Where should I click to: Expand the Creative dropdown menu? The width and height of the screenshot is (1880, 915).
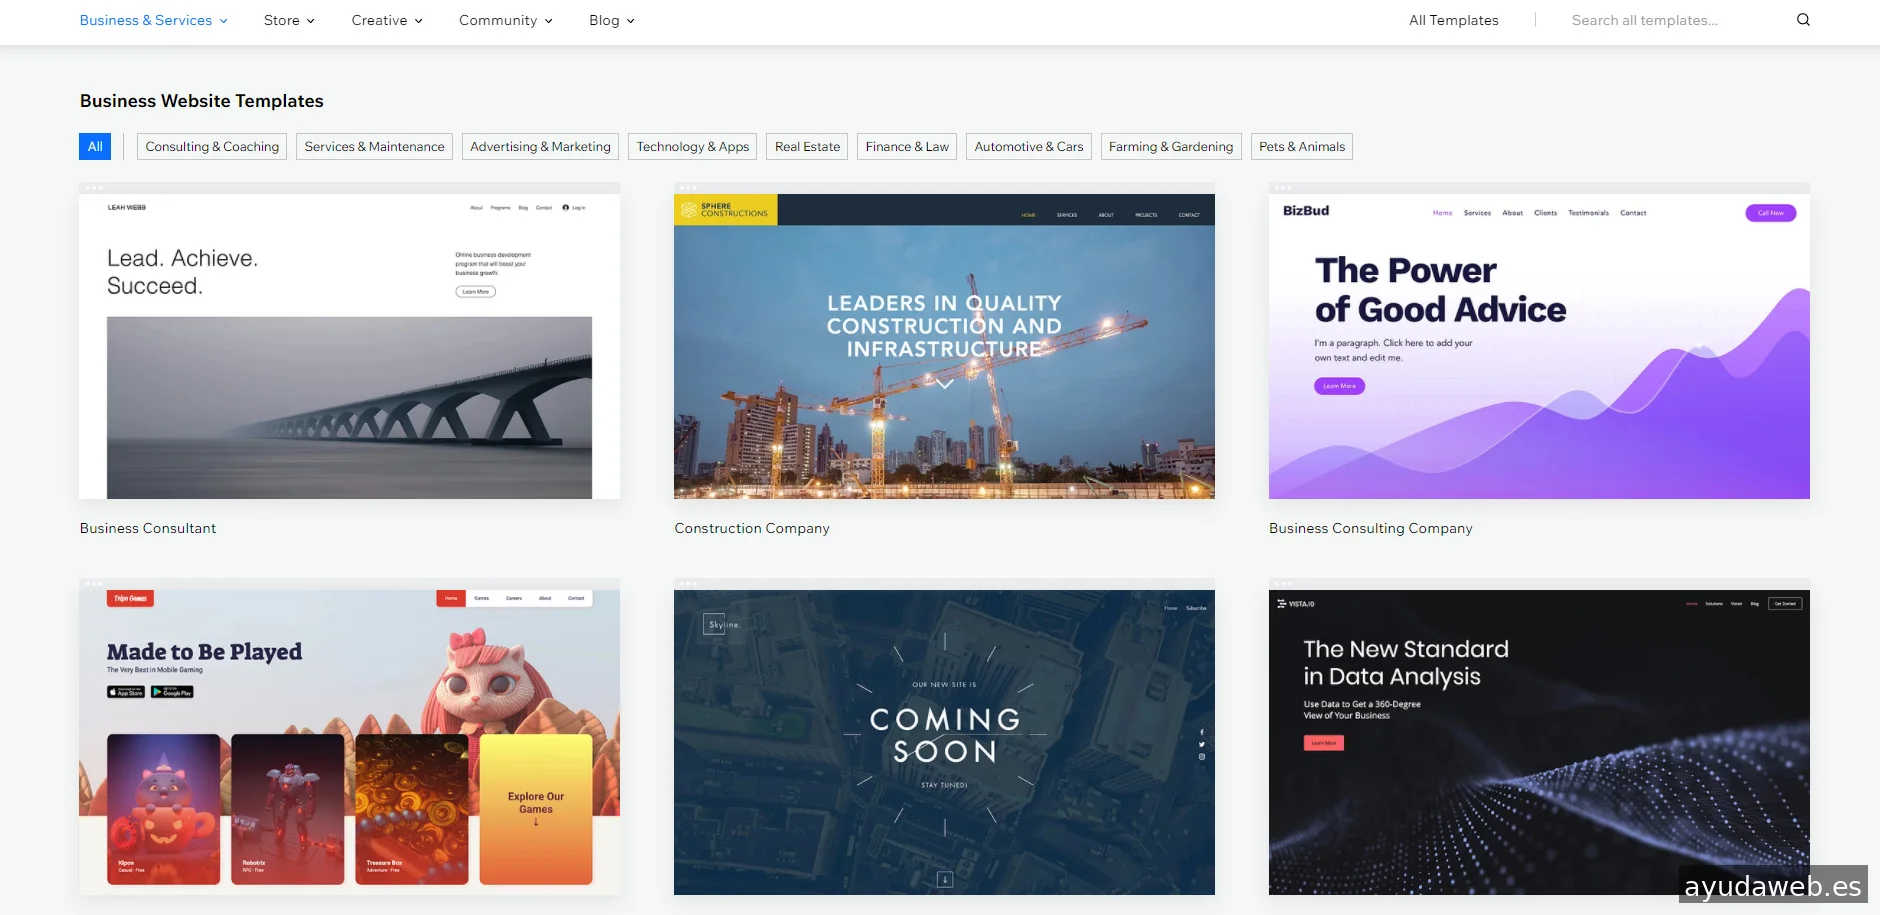[x=387, y=20]
